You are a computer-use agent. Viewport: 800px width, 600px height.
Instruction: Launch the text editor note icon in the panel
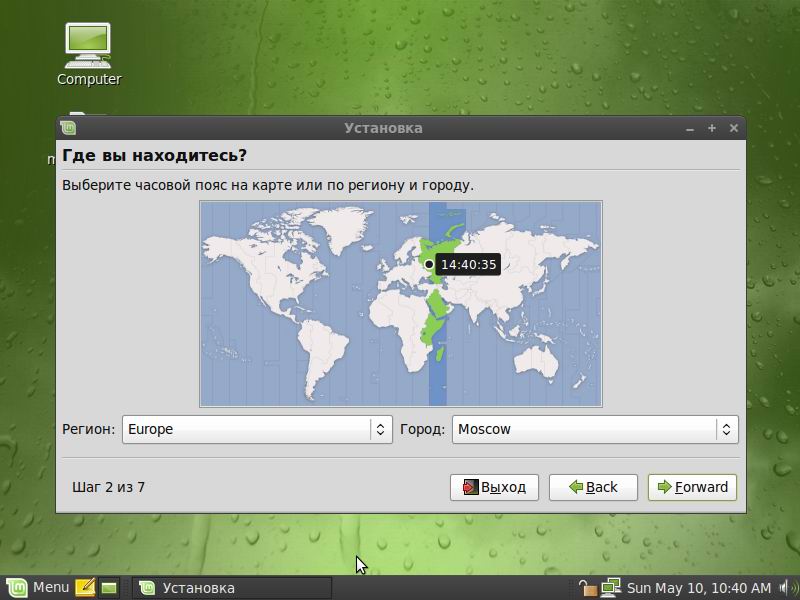click(x=85, y=588)
